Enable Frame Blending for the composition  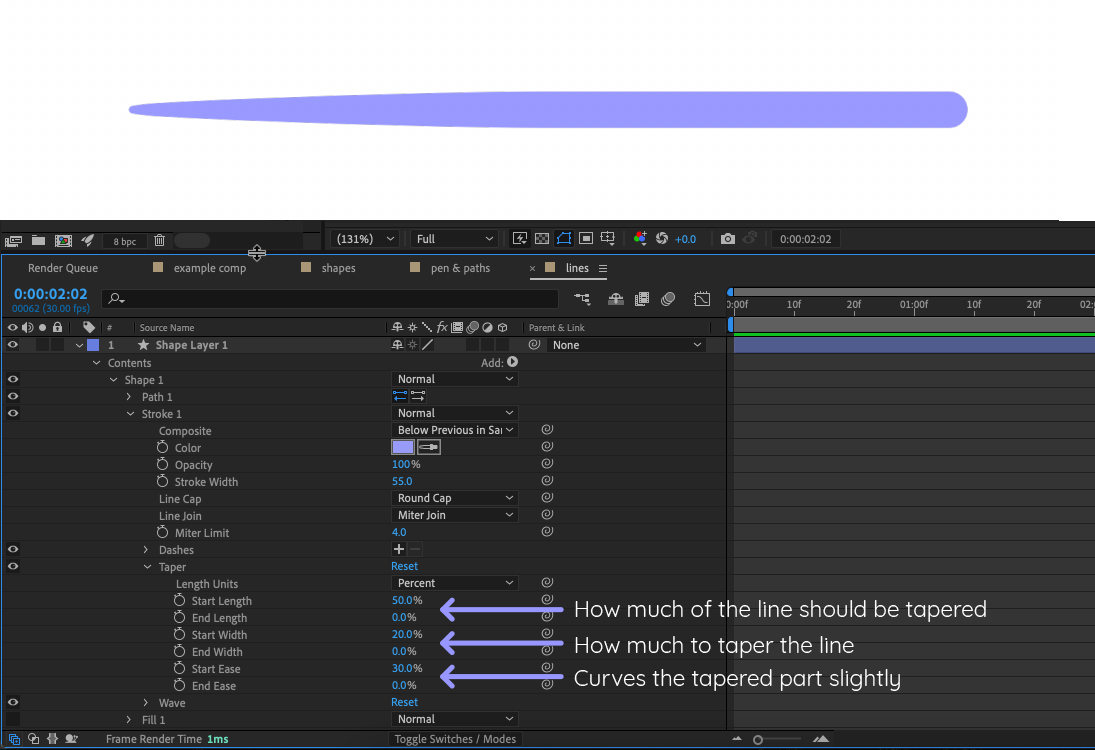pos(641,300)
